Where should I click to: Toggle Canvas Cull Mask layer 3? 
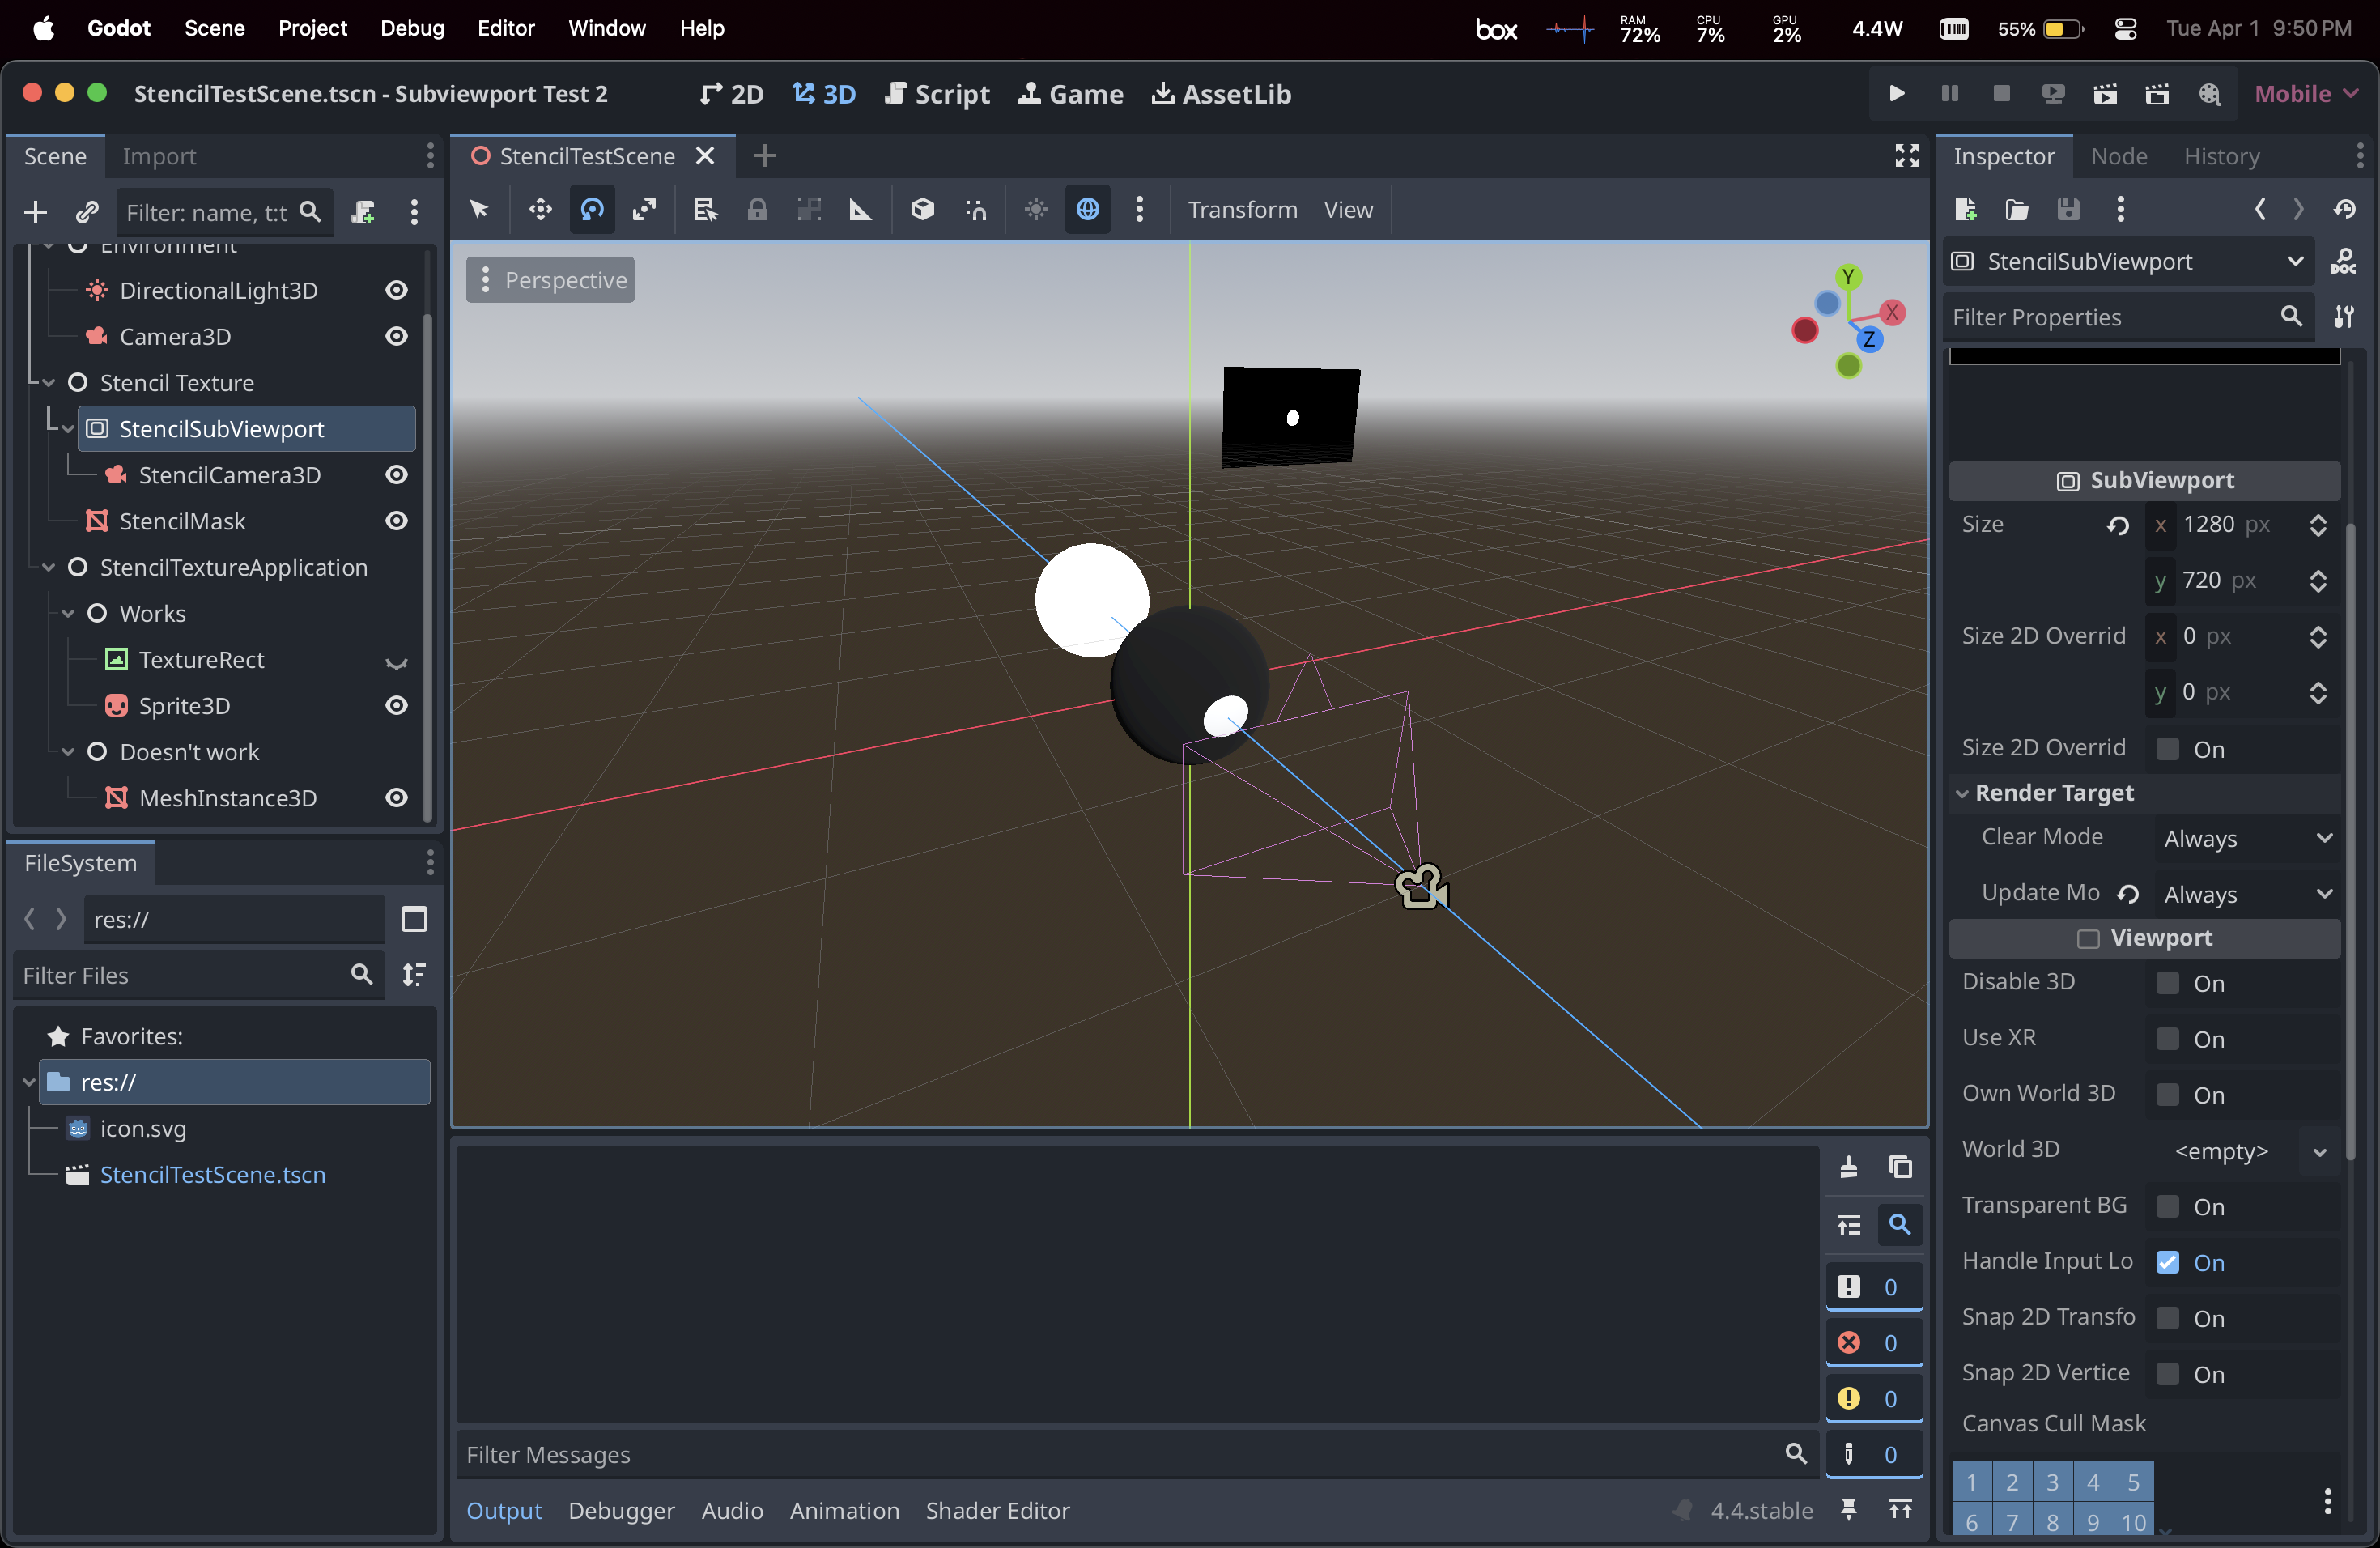[2052, 1482]
